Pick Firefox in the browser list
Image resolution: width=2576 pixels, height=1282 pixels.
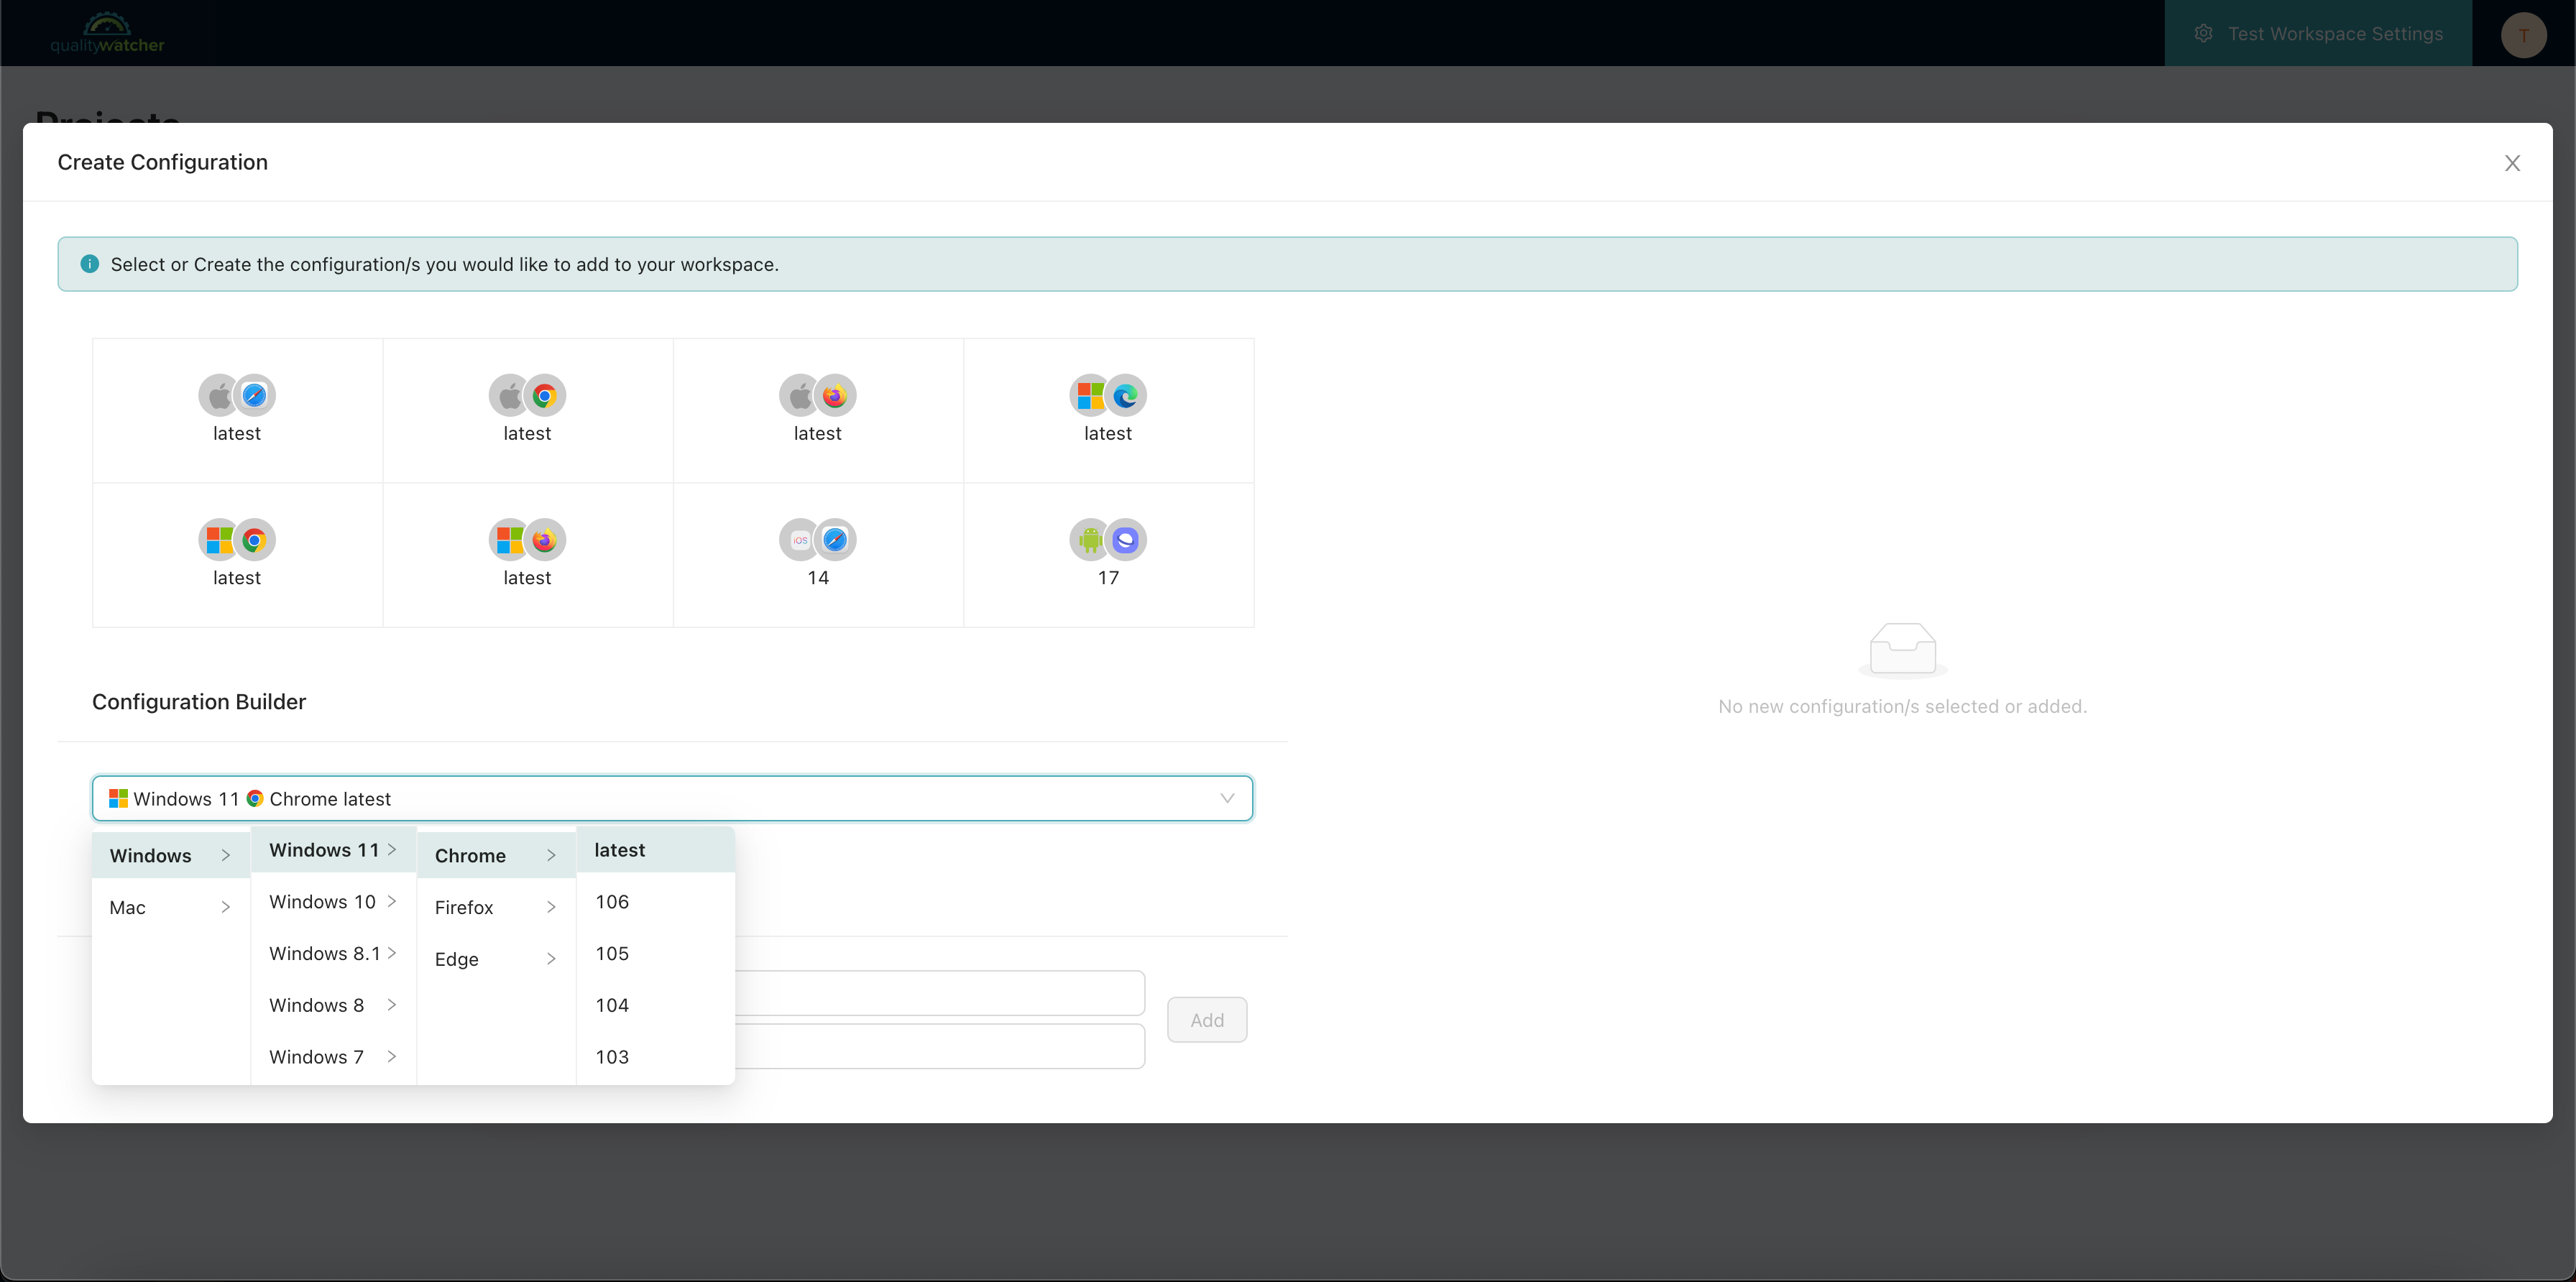coord(496,907)
